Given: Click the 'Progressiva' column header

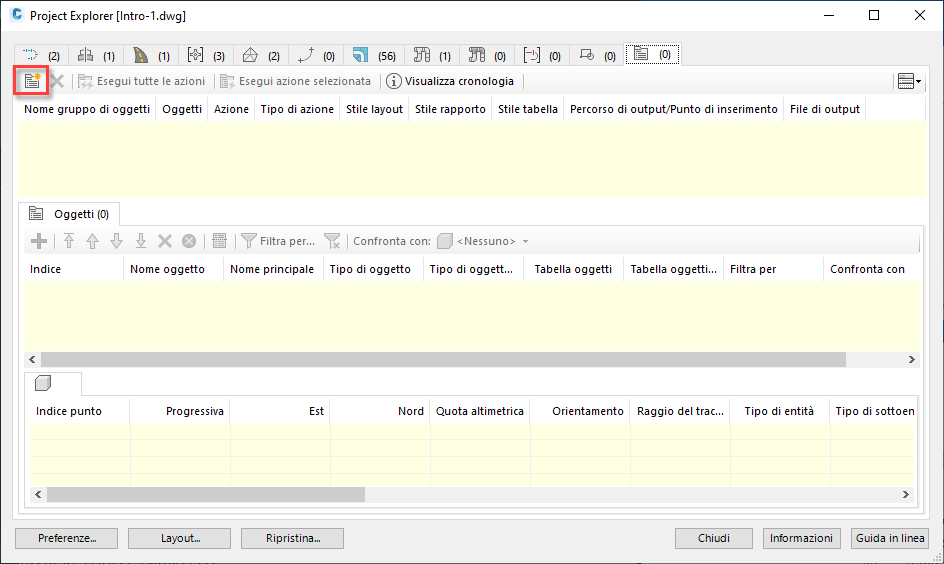Looking at the screenshot, I should tap(179, 411).
